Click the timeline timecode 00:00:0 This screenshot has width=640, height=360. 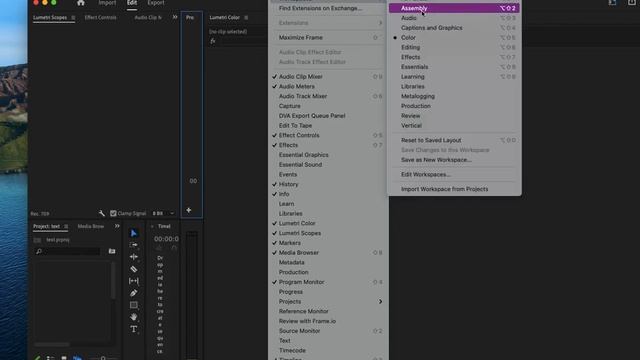tap(166, 239)
